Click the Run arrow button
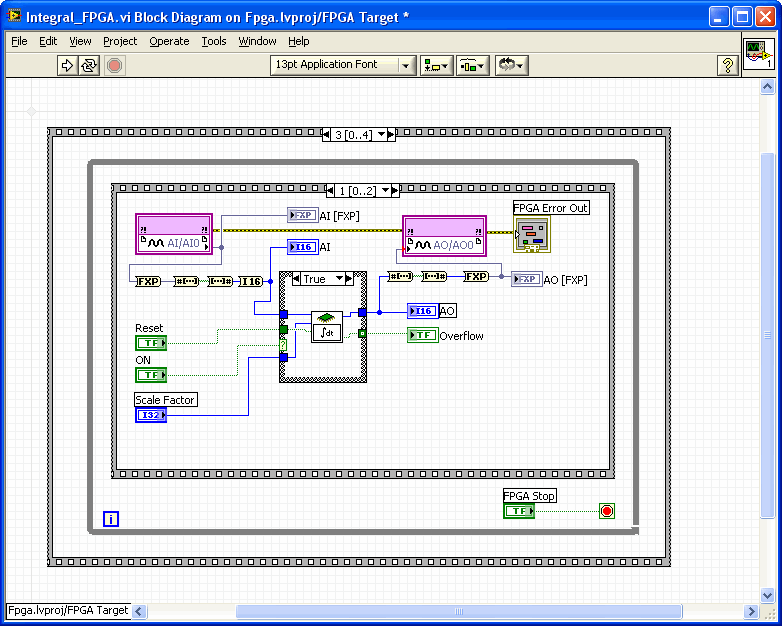This screenshot has height=626, width=782. tap(67, 65)
